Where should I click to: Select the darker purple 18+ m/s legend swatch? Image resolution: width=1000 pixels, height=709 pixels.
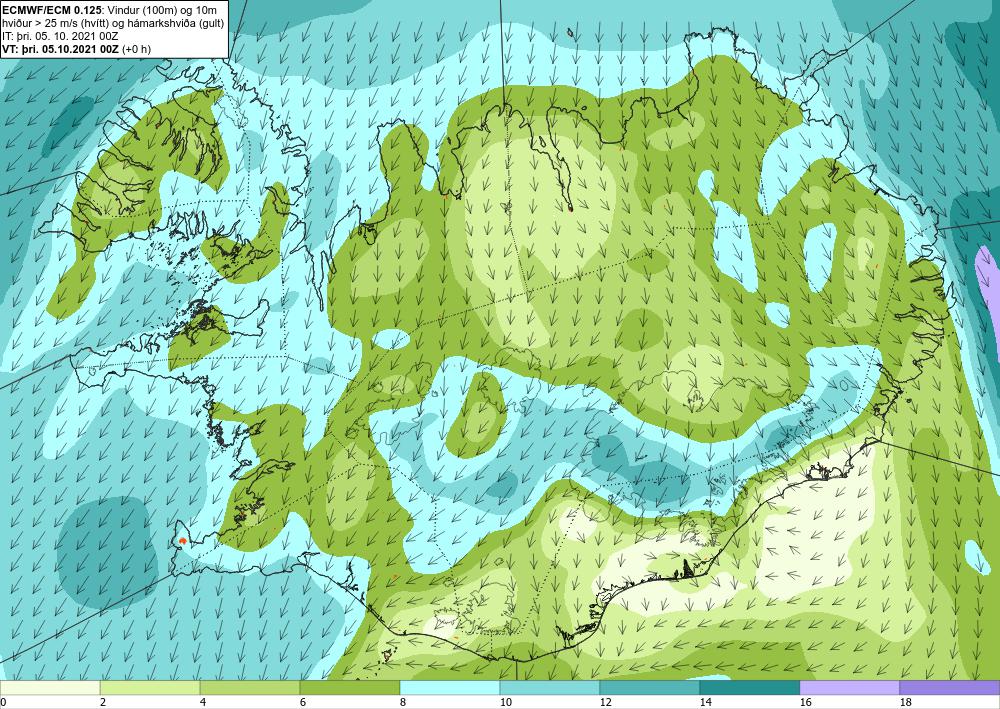tap(950, 688)
